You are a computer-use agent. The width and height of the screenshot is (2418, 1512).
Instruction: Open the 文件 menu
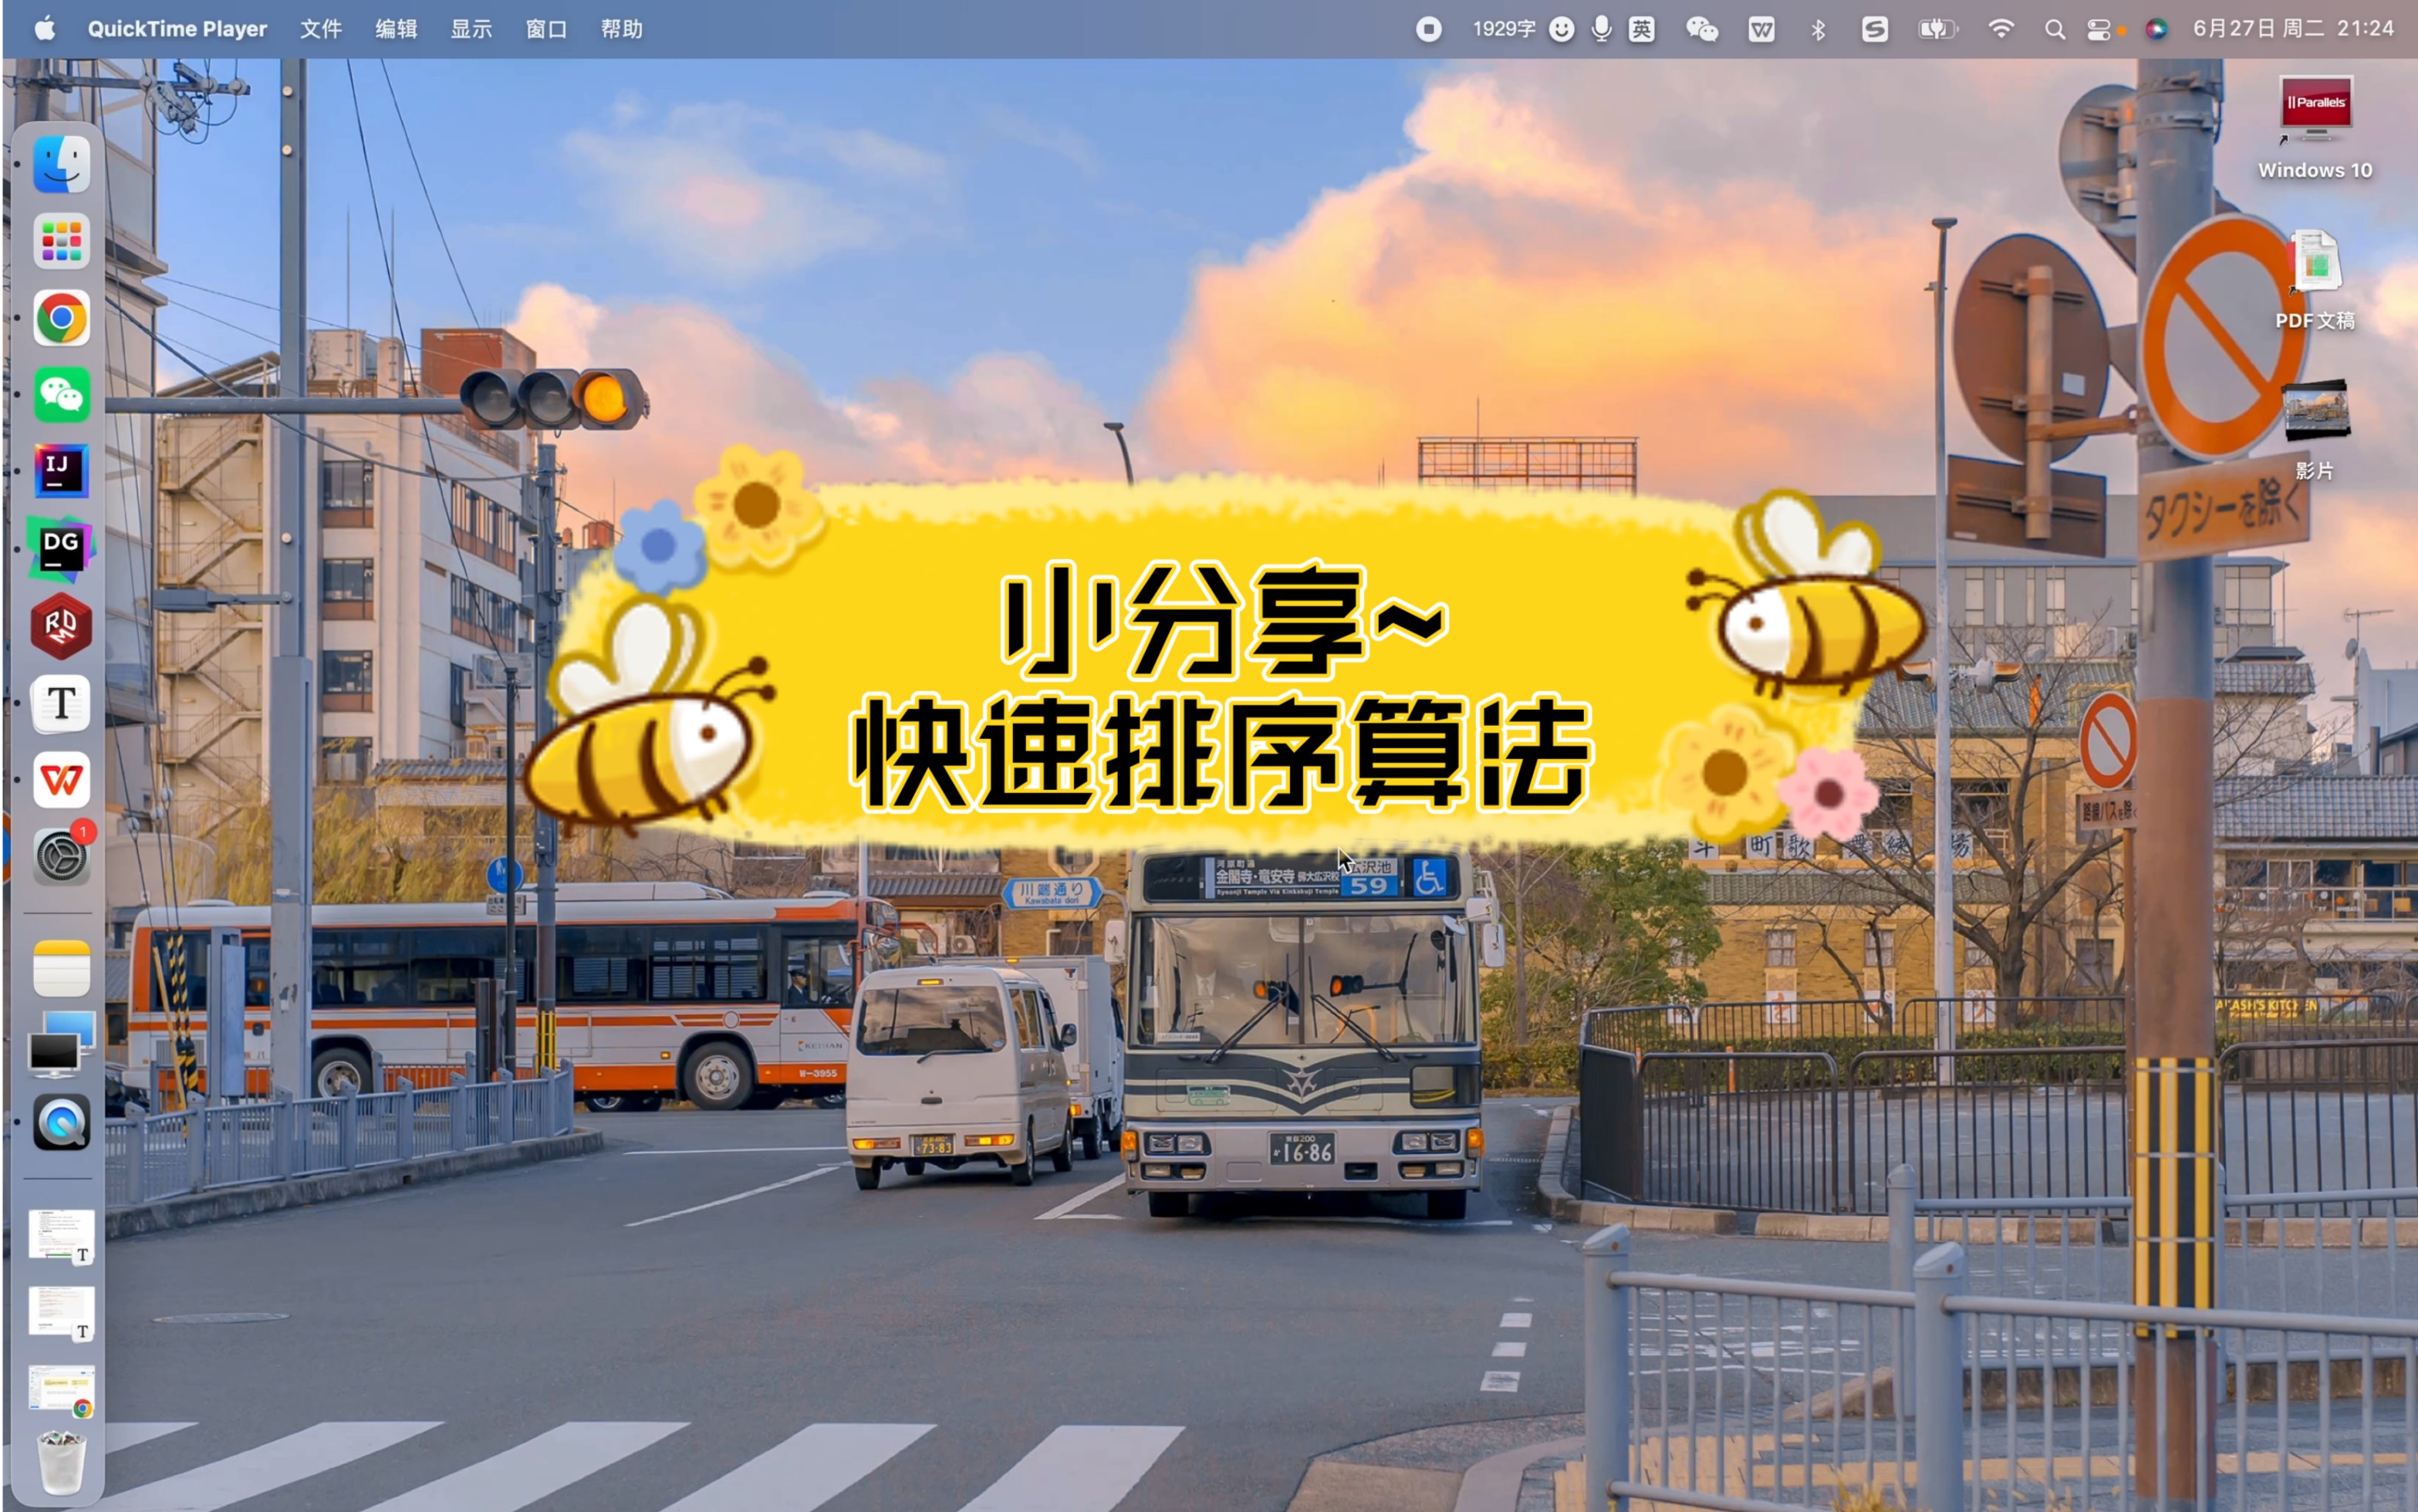click(x=320, y=29)
